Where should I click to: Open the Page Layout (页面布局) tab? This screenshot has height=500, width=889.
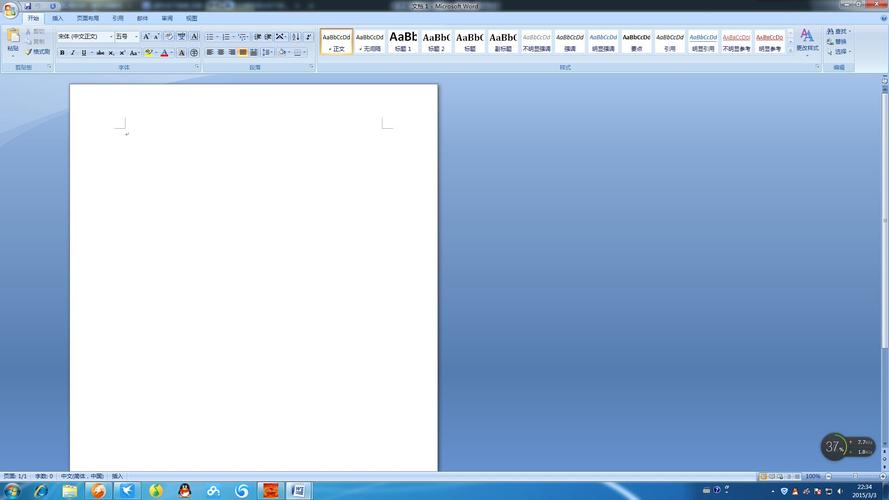tap(88, 18)
